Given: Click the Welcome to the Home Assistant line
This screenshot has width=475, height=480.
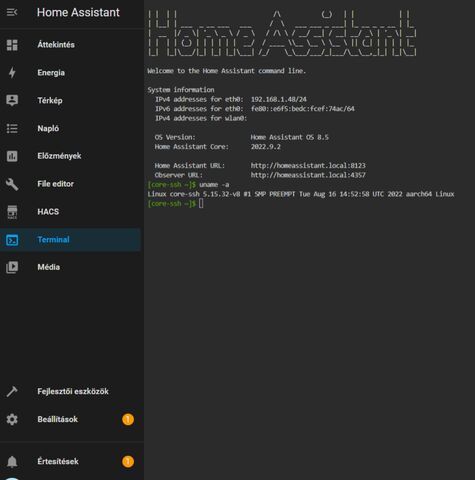Looking at the screenshot, I should pos(226,71).
